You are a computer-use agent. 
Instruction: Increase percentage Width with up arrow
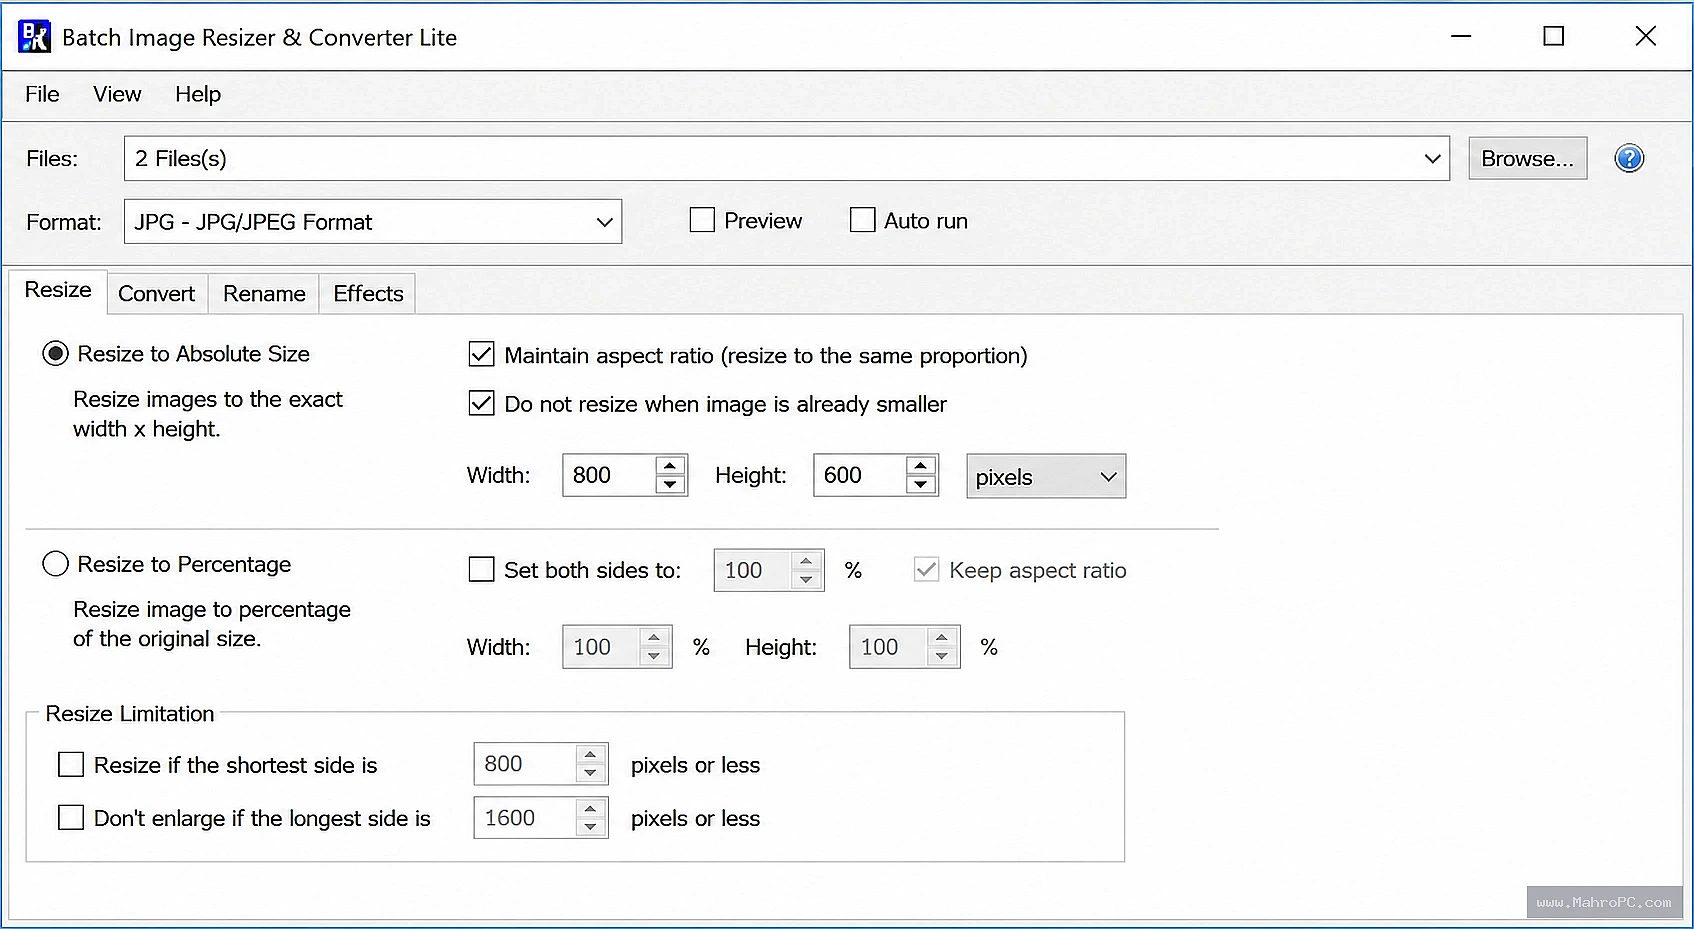[654, 637]
